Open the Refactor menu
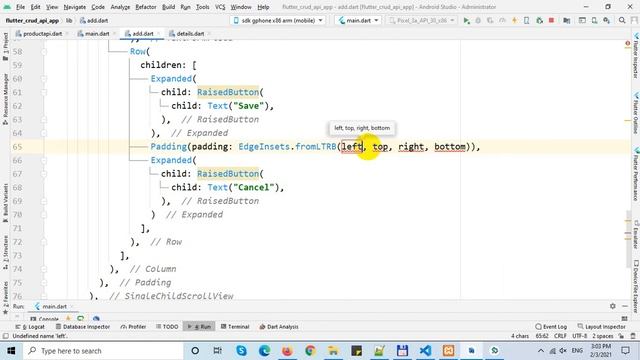Image resolution: width=640 pixels, height=360 pixels. pyautogui.click(x=146, y=7)
